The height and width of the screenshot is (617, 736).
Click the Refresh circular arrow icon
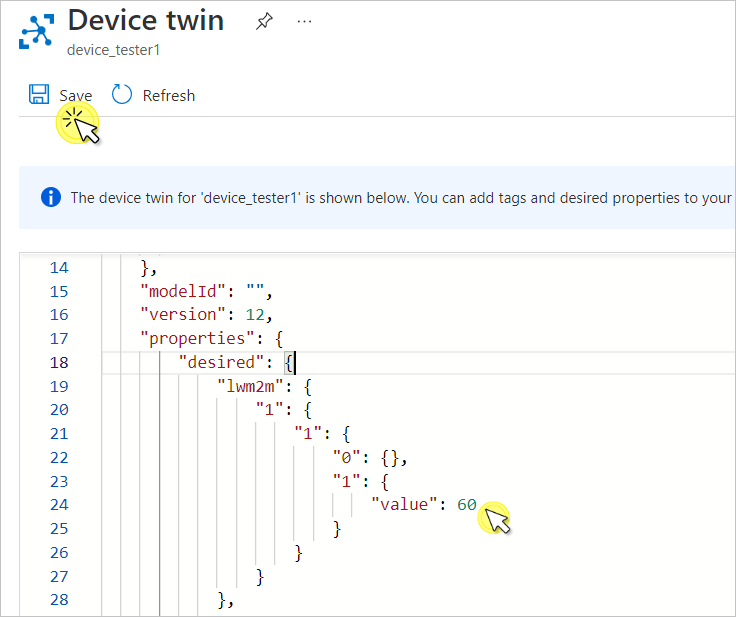(122, 94)
